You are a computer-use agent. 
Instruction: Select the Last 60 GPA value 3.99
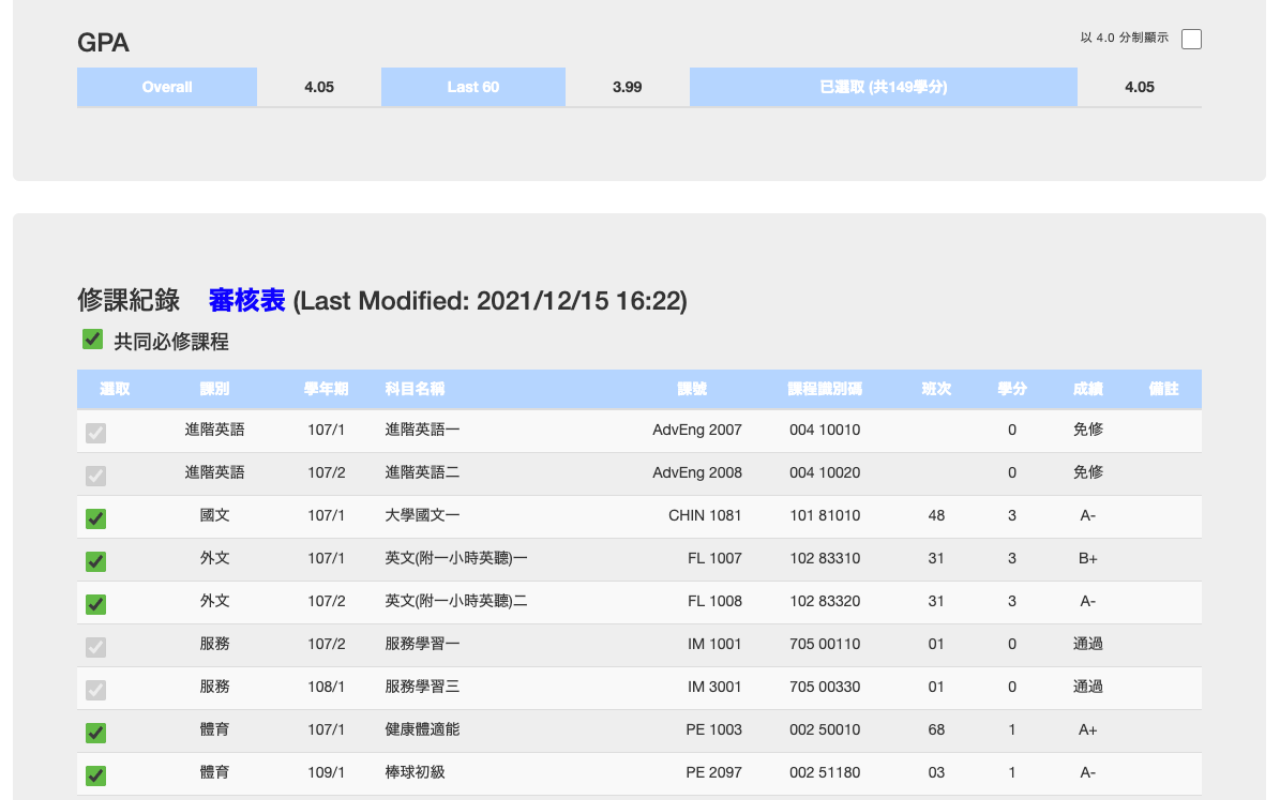(627, 87)
